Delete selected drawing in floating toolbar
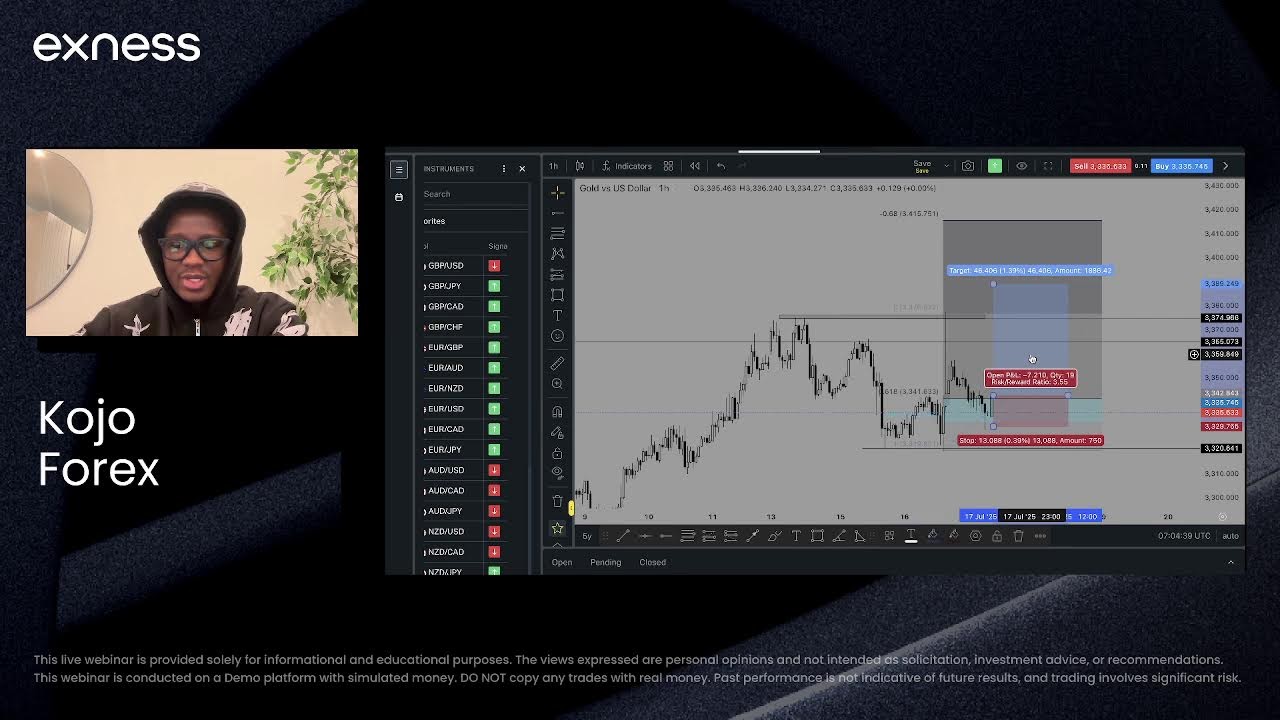This screenshot has width=1280, height=720. tap(1018, 537)
